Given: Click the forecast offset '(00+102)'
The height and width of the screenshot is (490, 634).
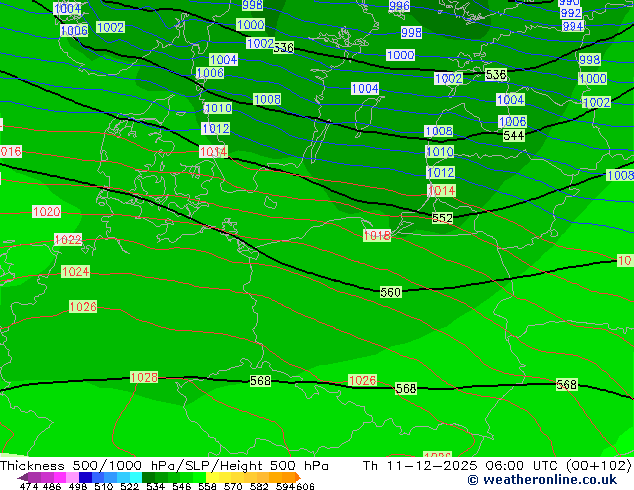Looking at the screenshot, I should click(599, 466).
